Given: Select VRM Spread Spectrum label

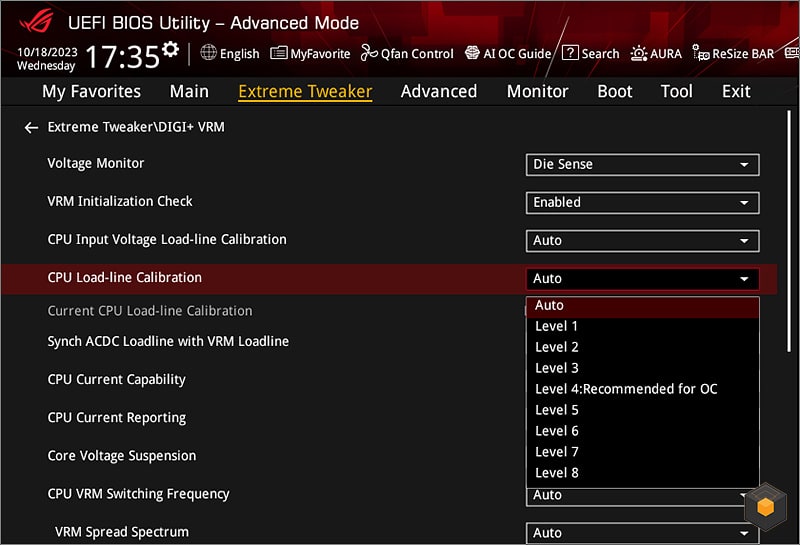Looking at the screenshot, I should (x=121, y=532).
